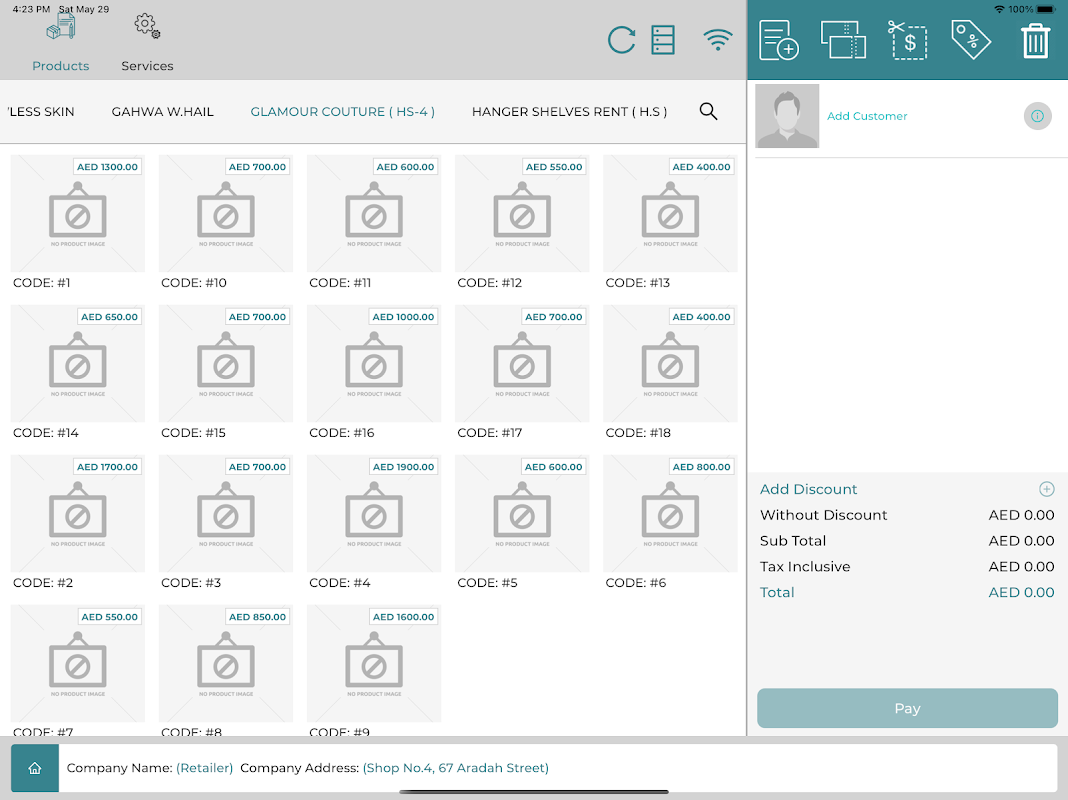Image resolution: width=1068 pixels, height=800 pixels.
Task: Open the GAHWA W.HAIL category
Action: (x=163, y=112)
